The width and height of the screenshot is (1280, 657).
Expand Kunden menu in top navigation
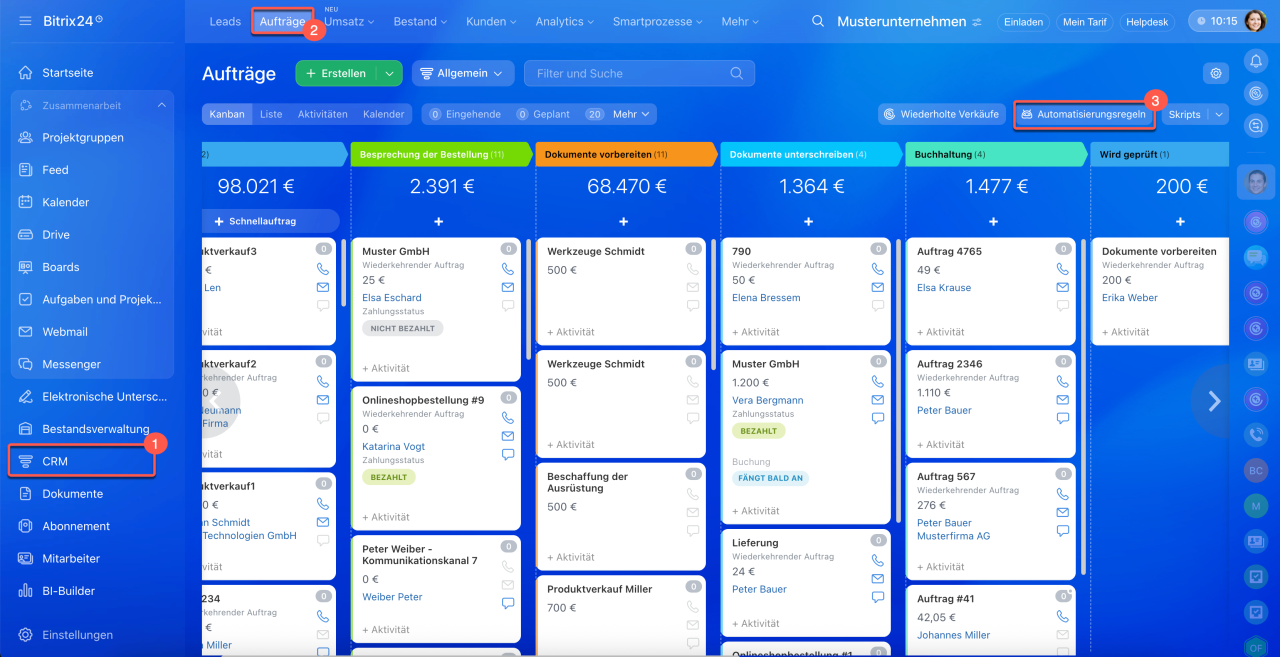491,22
